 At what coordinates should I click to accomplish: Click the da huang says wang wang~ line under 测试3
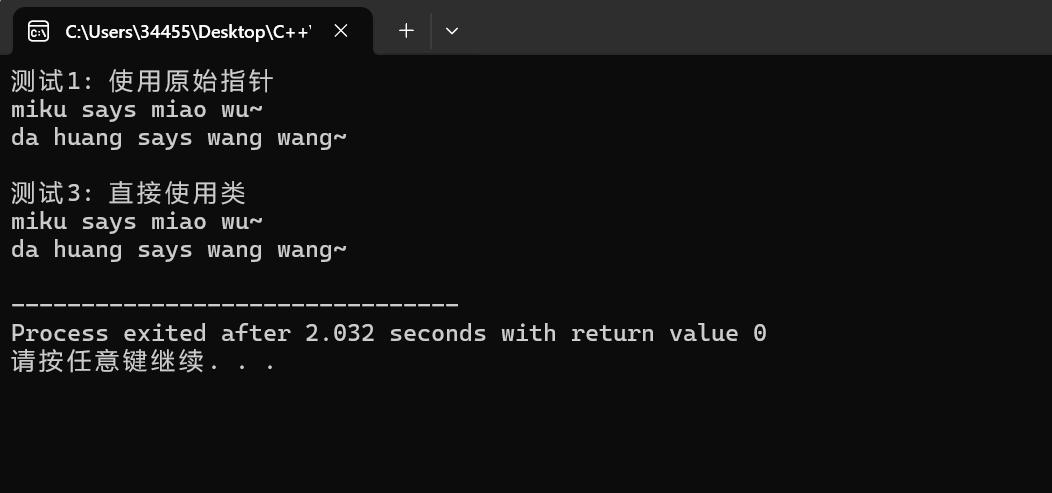179,250
